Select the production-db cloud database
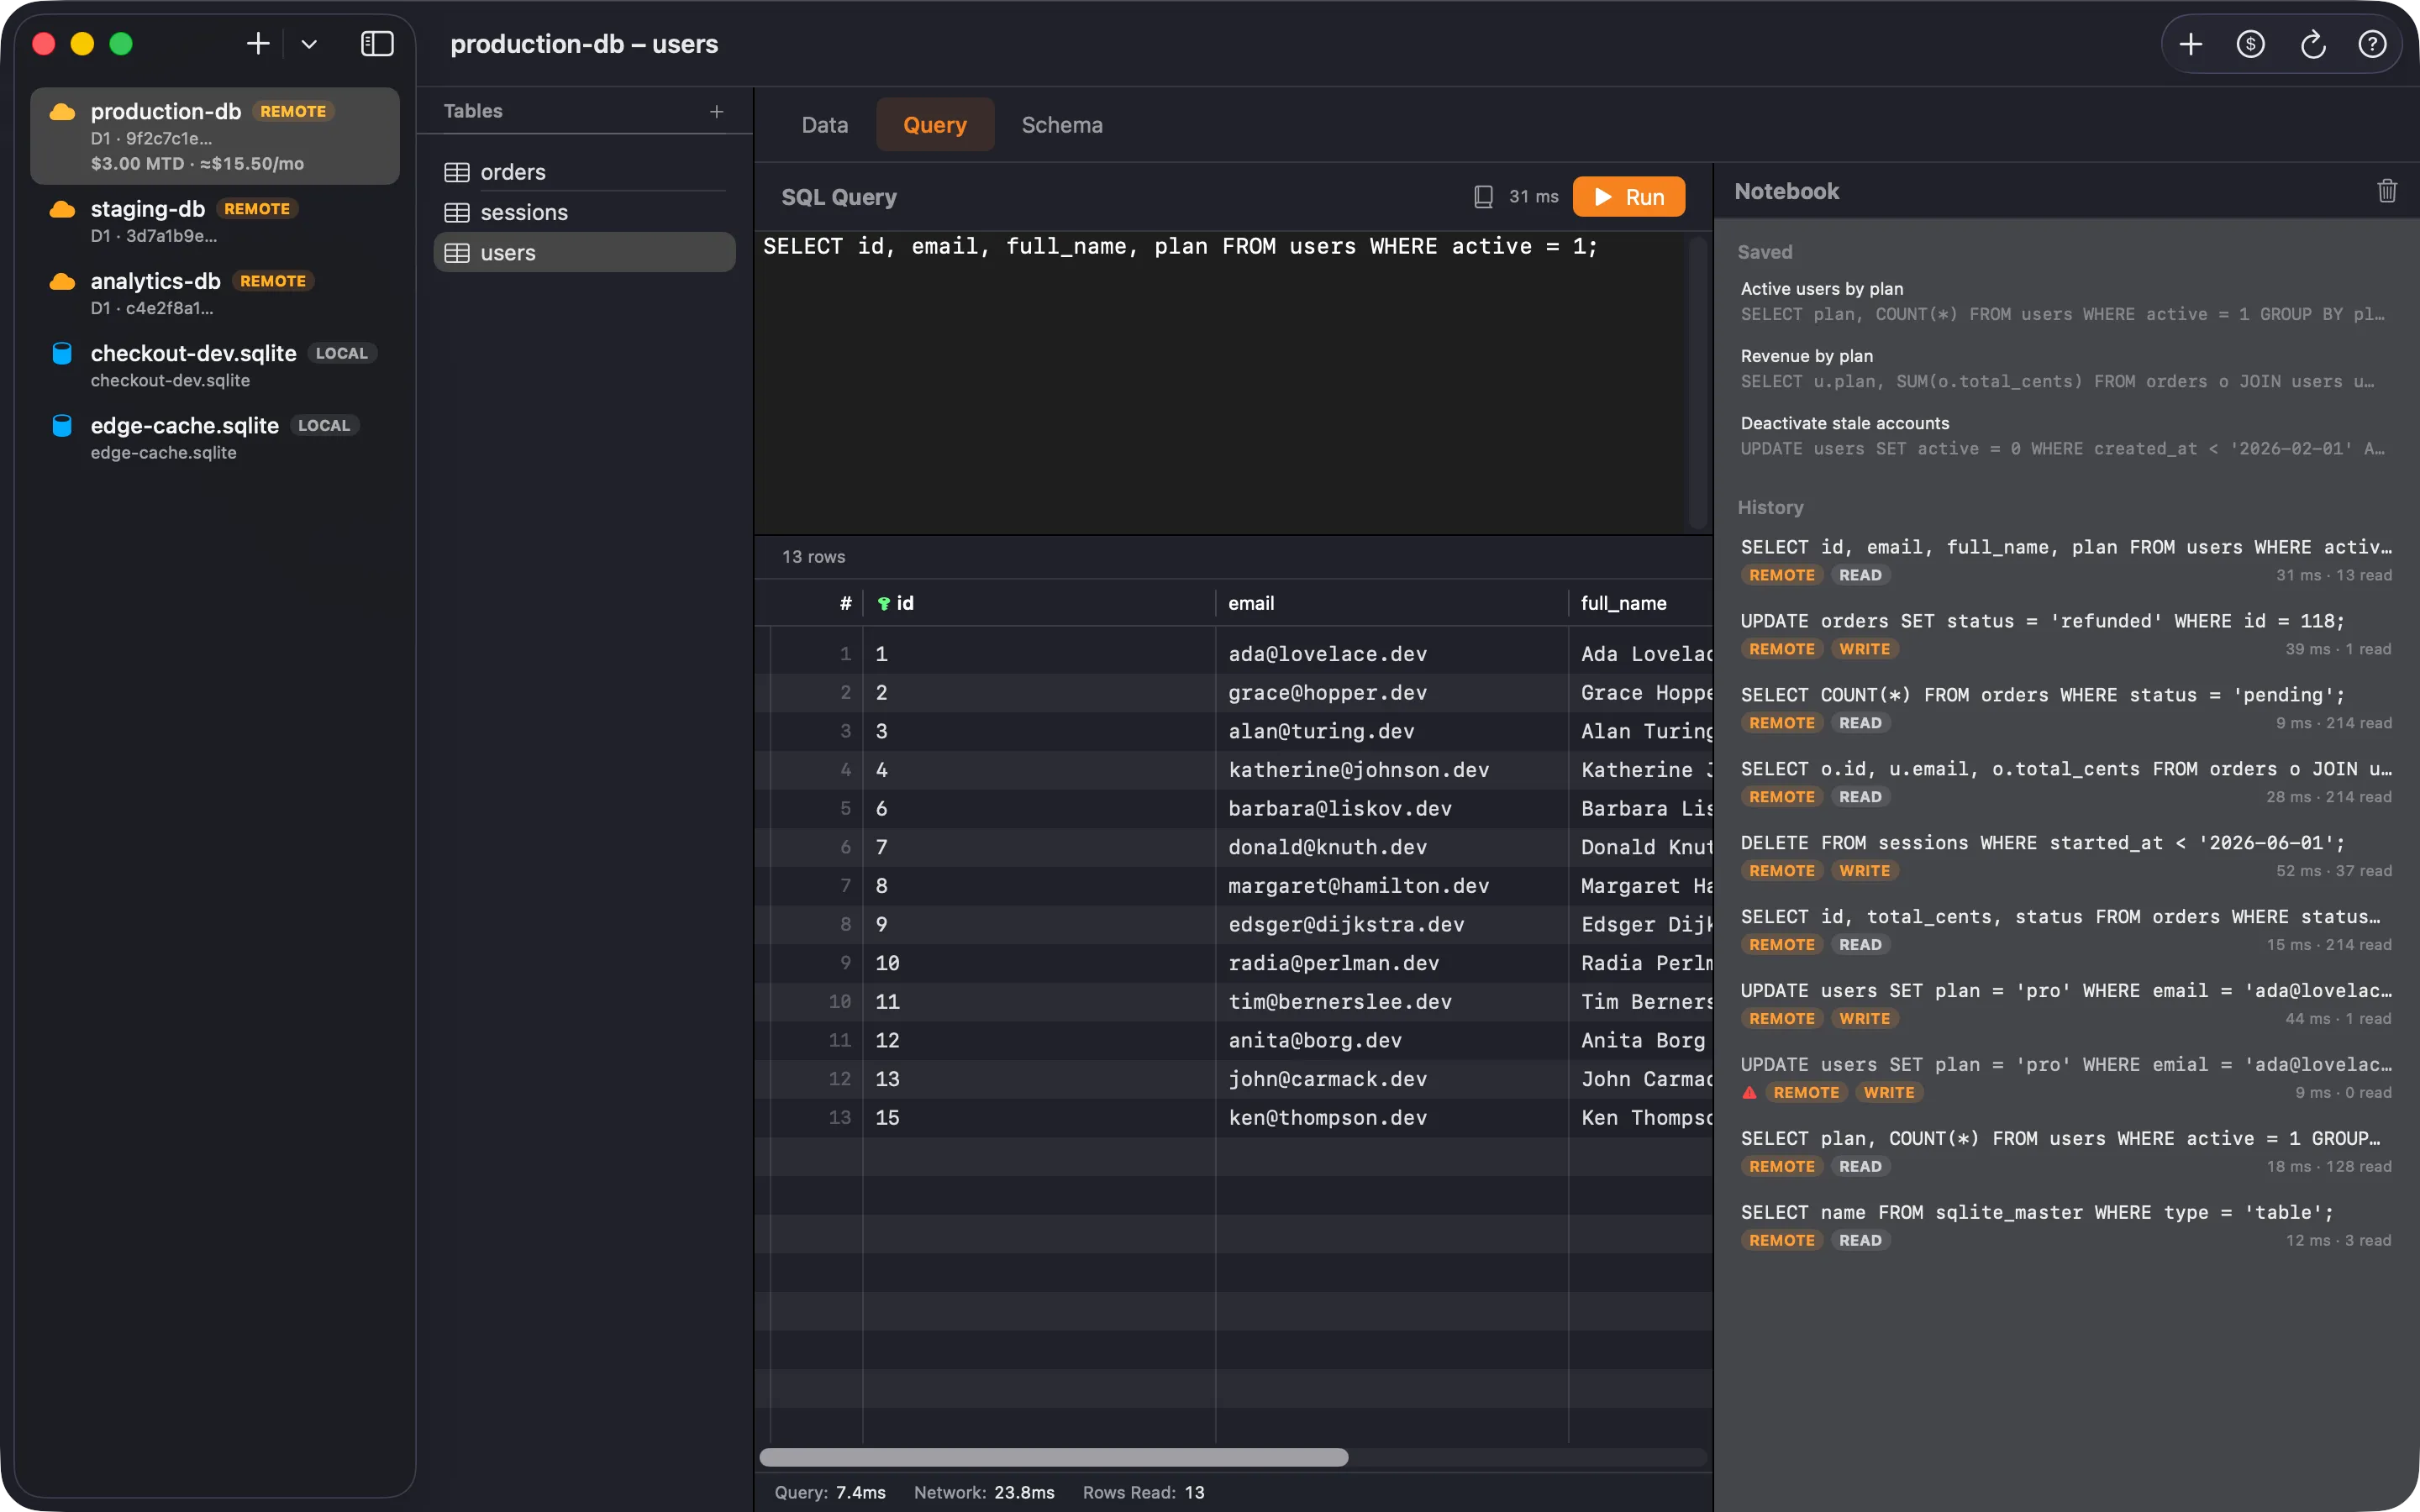 [x=215, y=136]
